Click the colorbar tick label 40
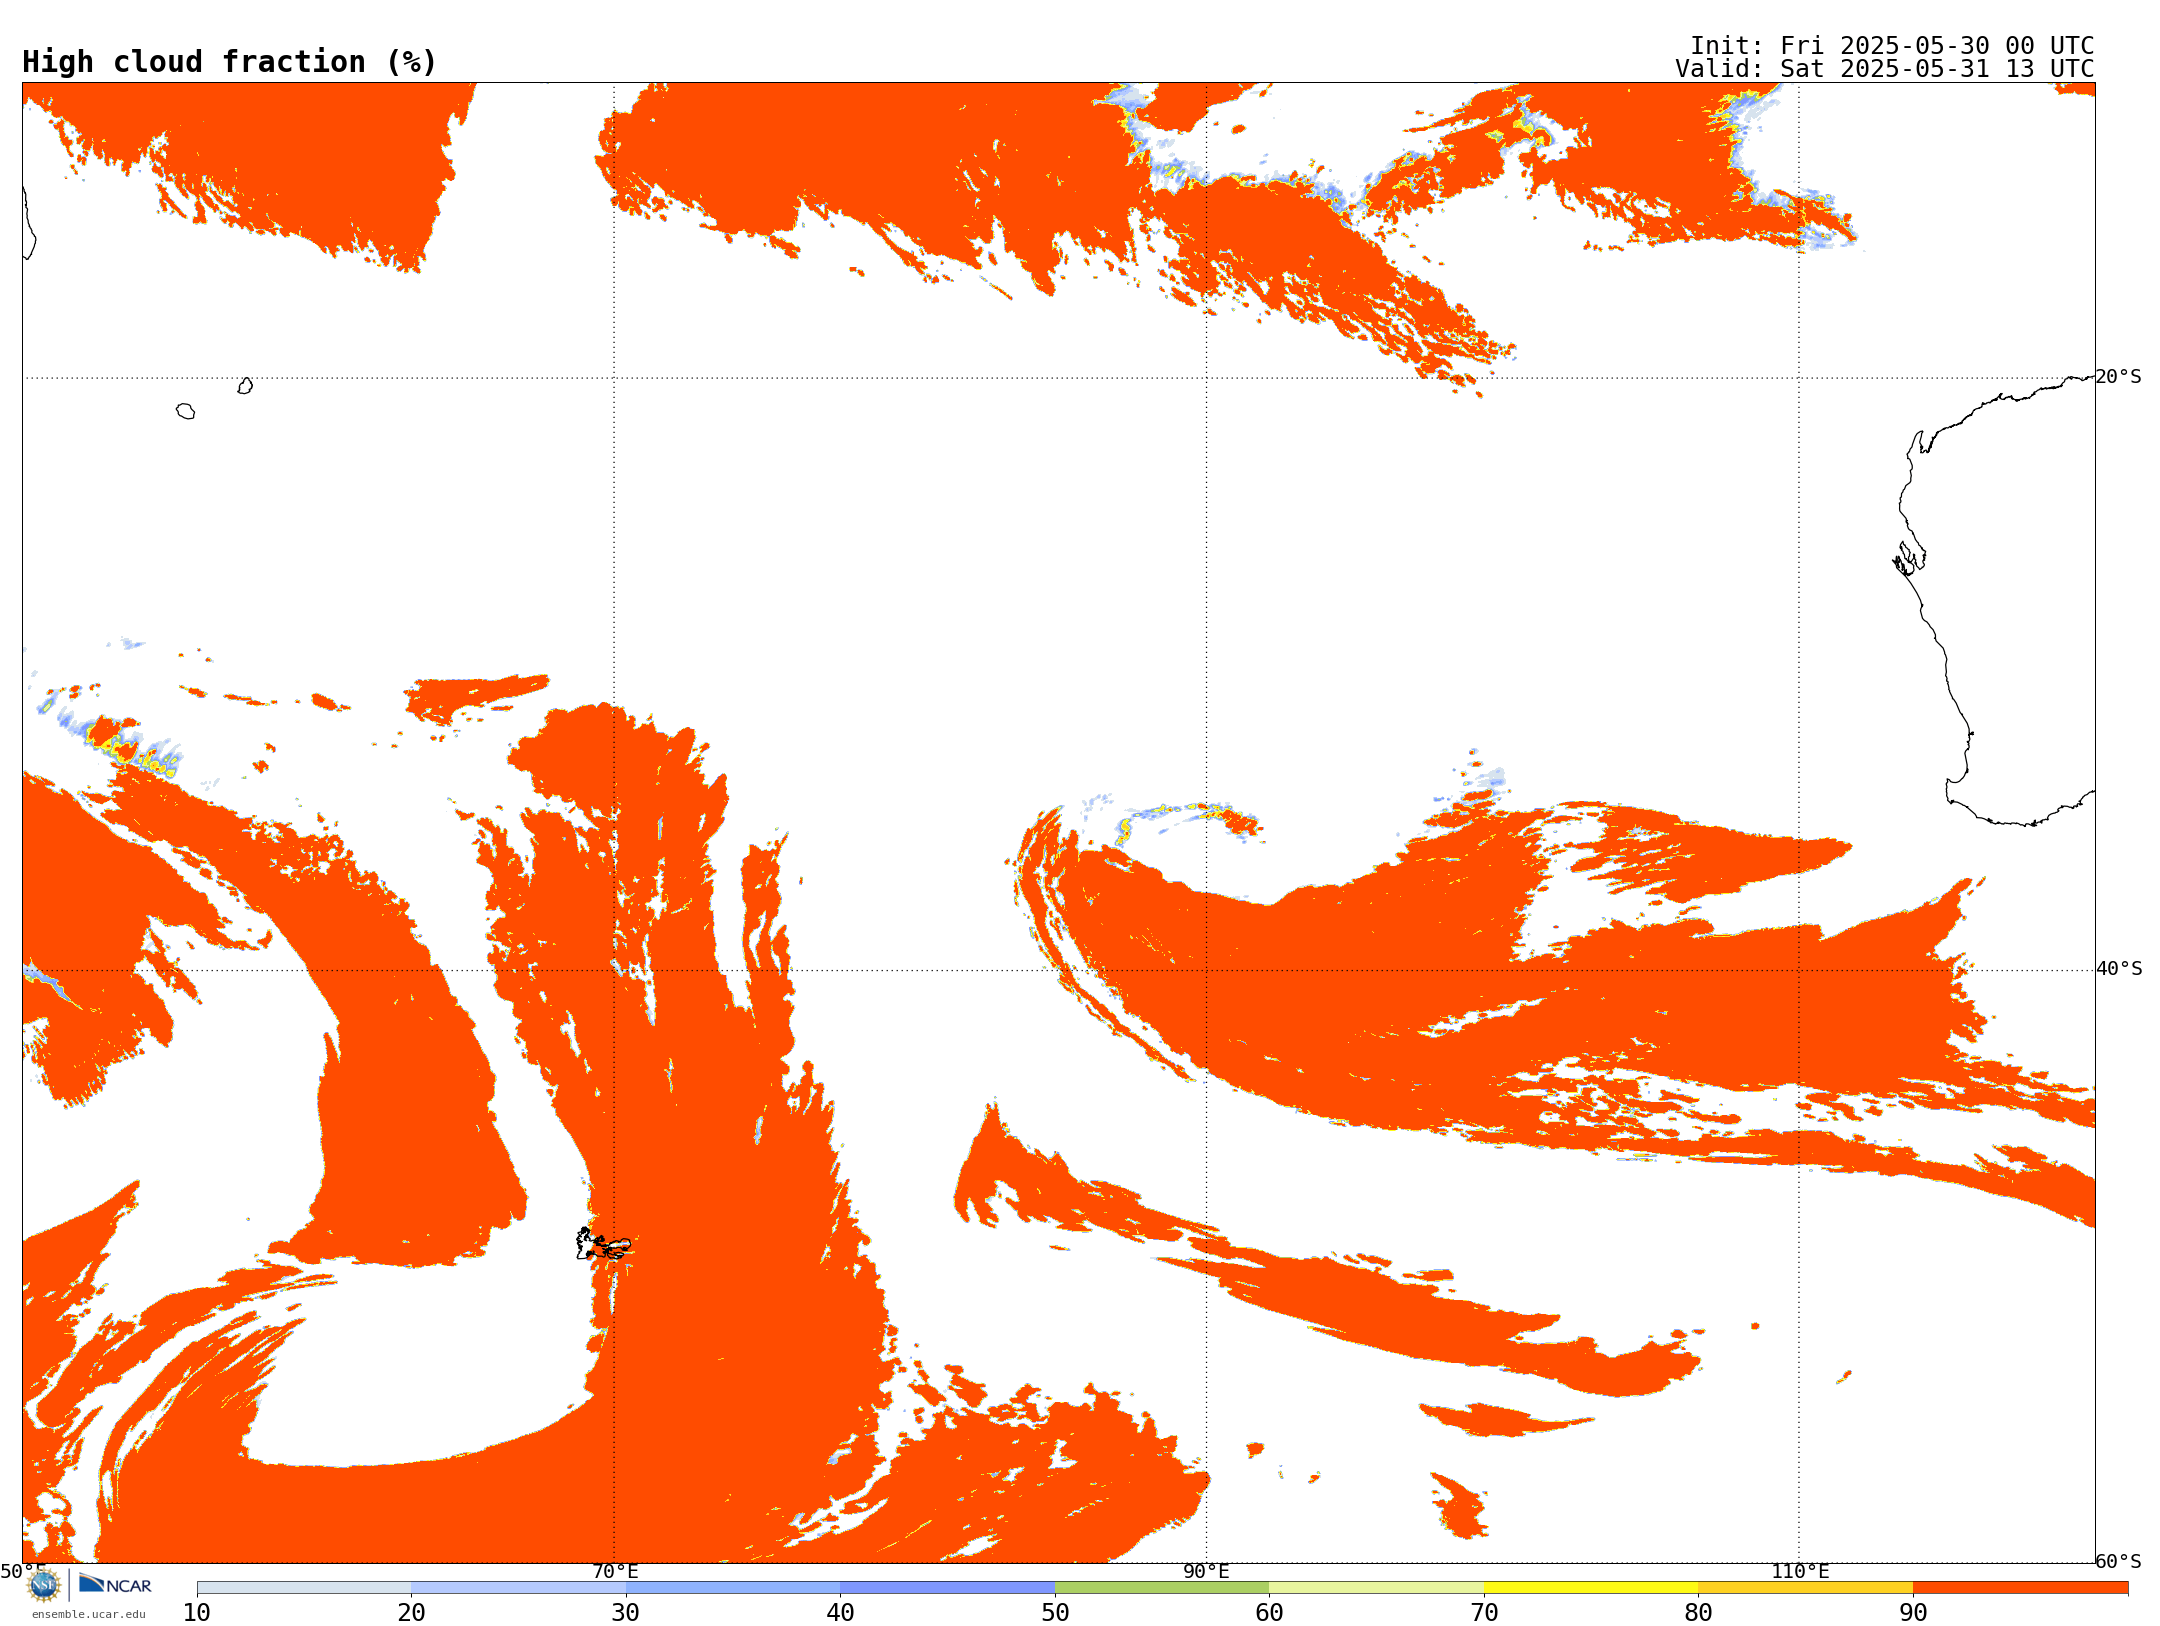This screenshot has height=1626, width=2160. pyautogui.click(x=840, y=1613)
